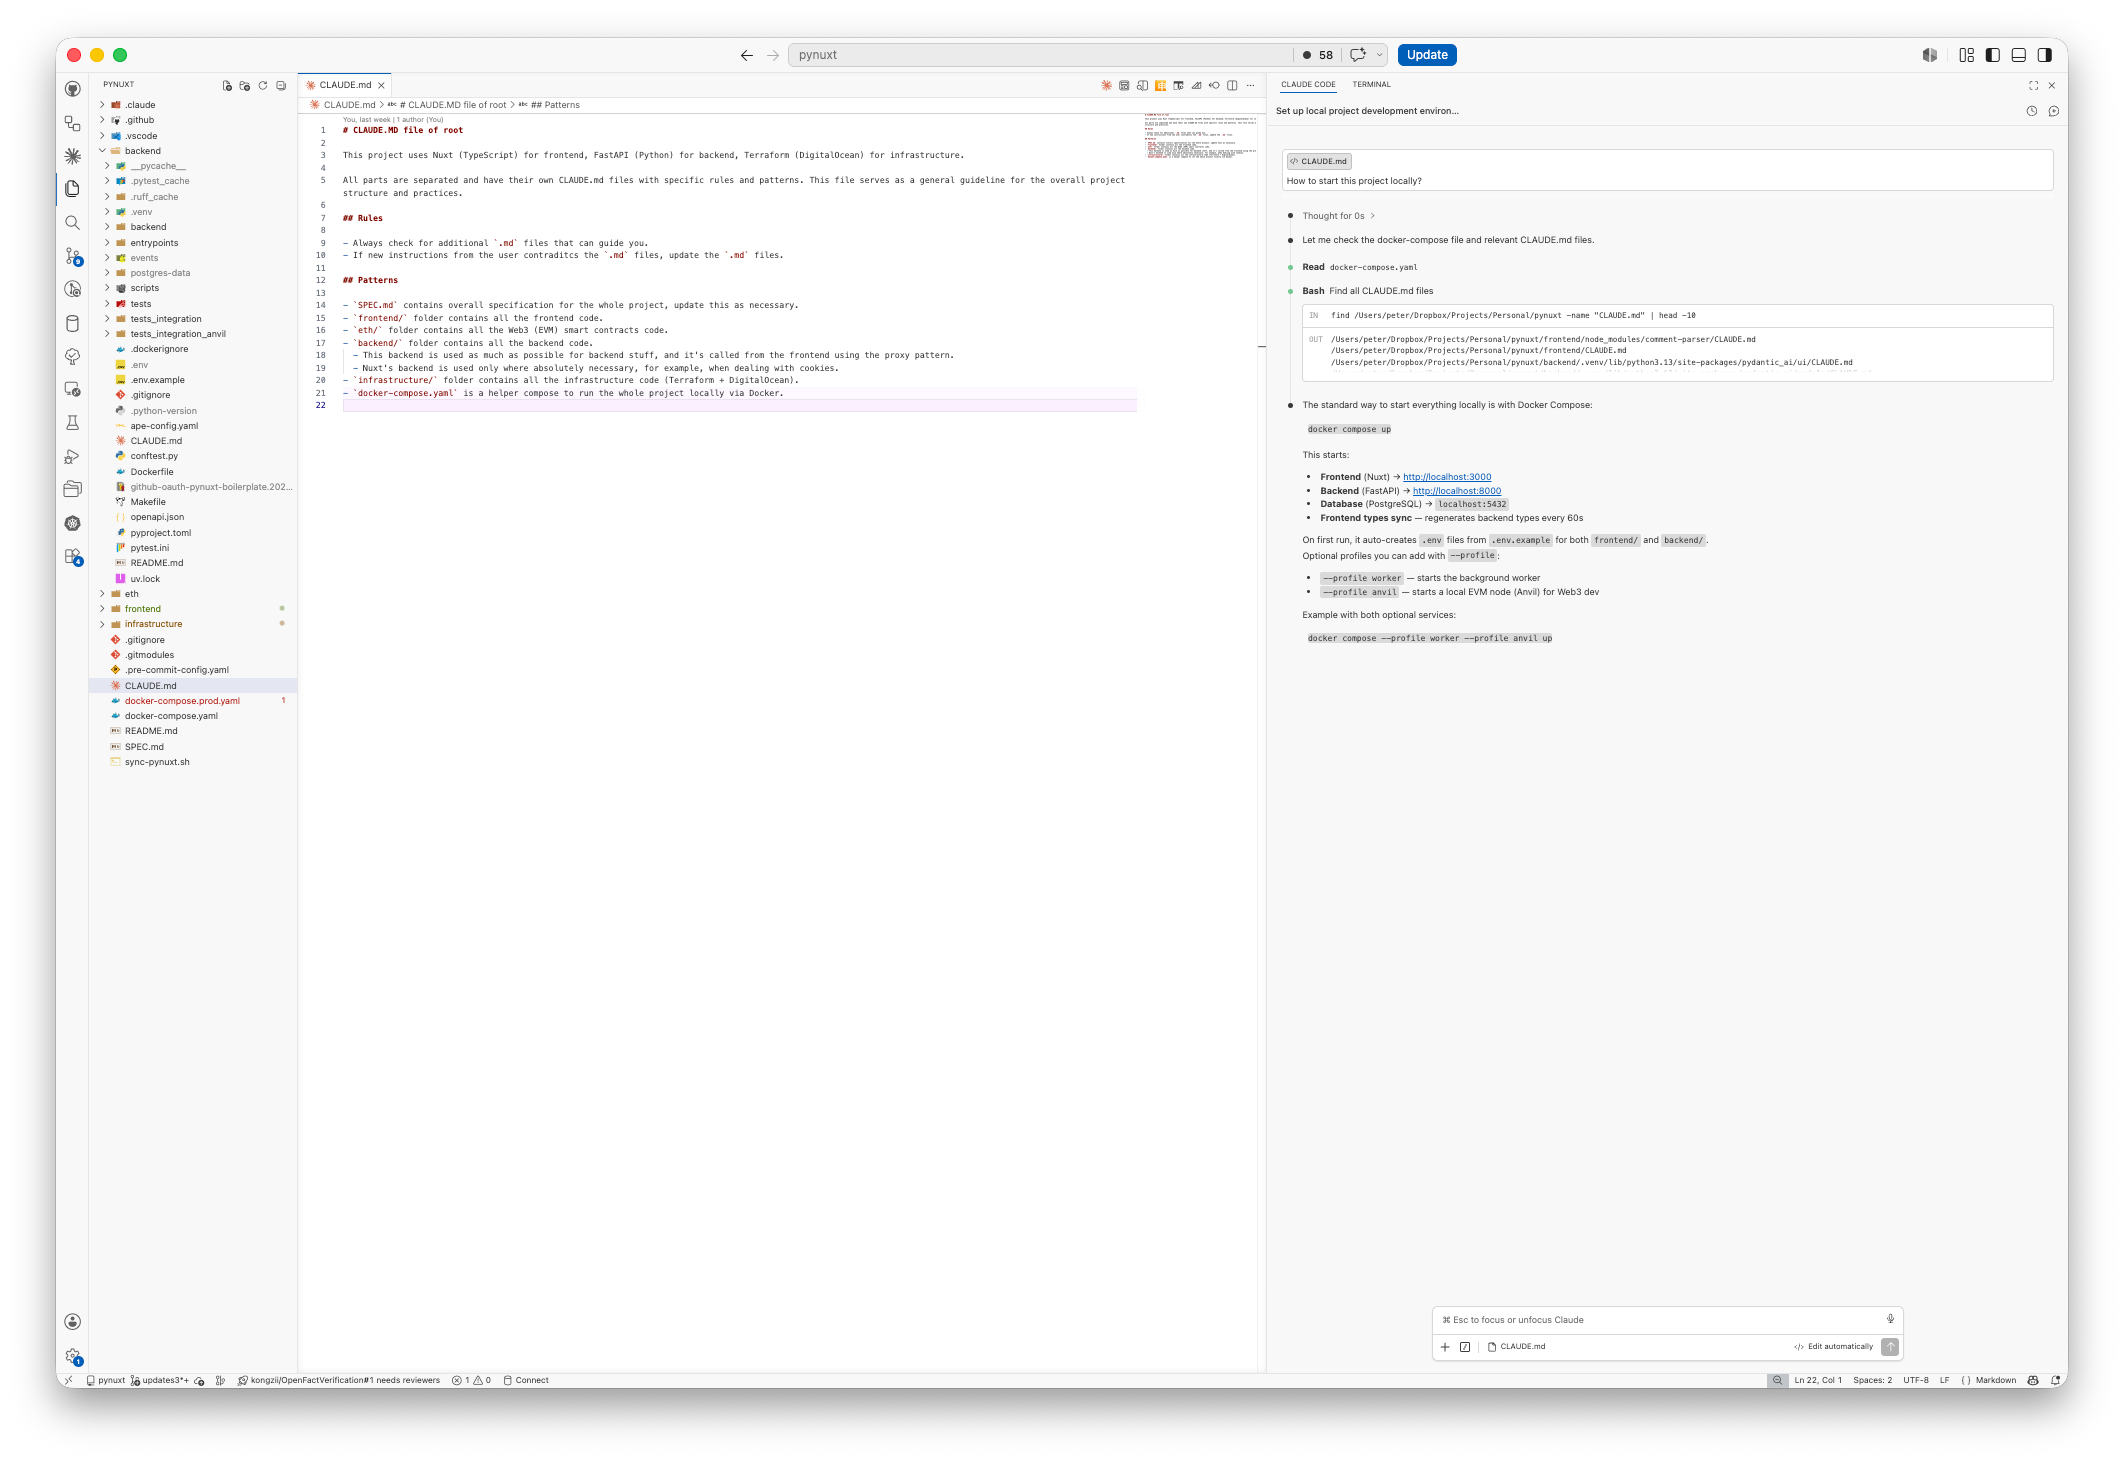Viewport: 2124px width, 1462px height.
Task: Open Claude session history clock icon
Action: coord(2032,111)
